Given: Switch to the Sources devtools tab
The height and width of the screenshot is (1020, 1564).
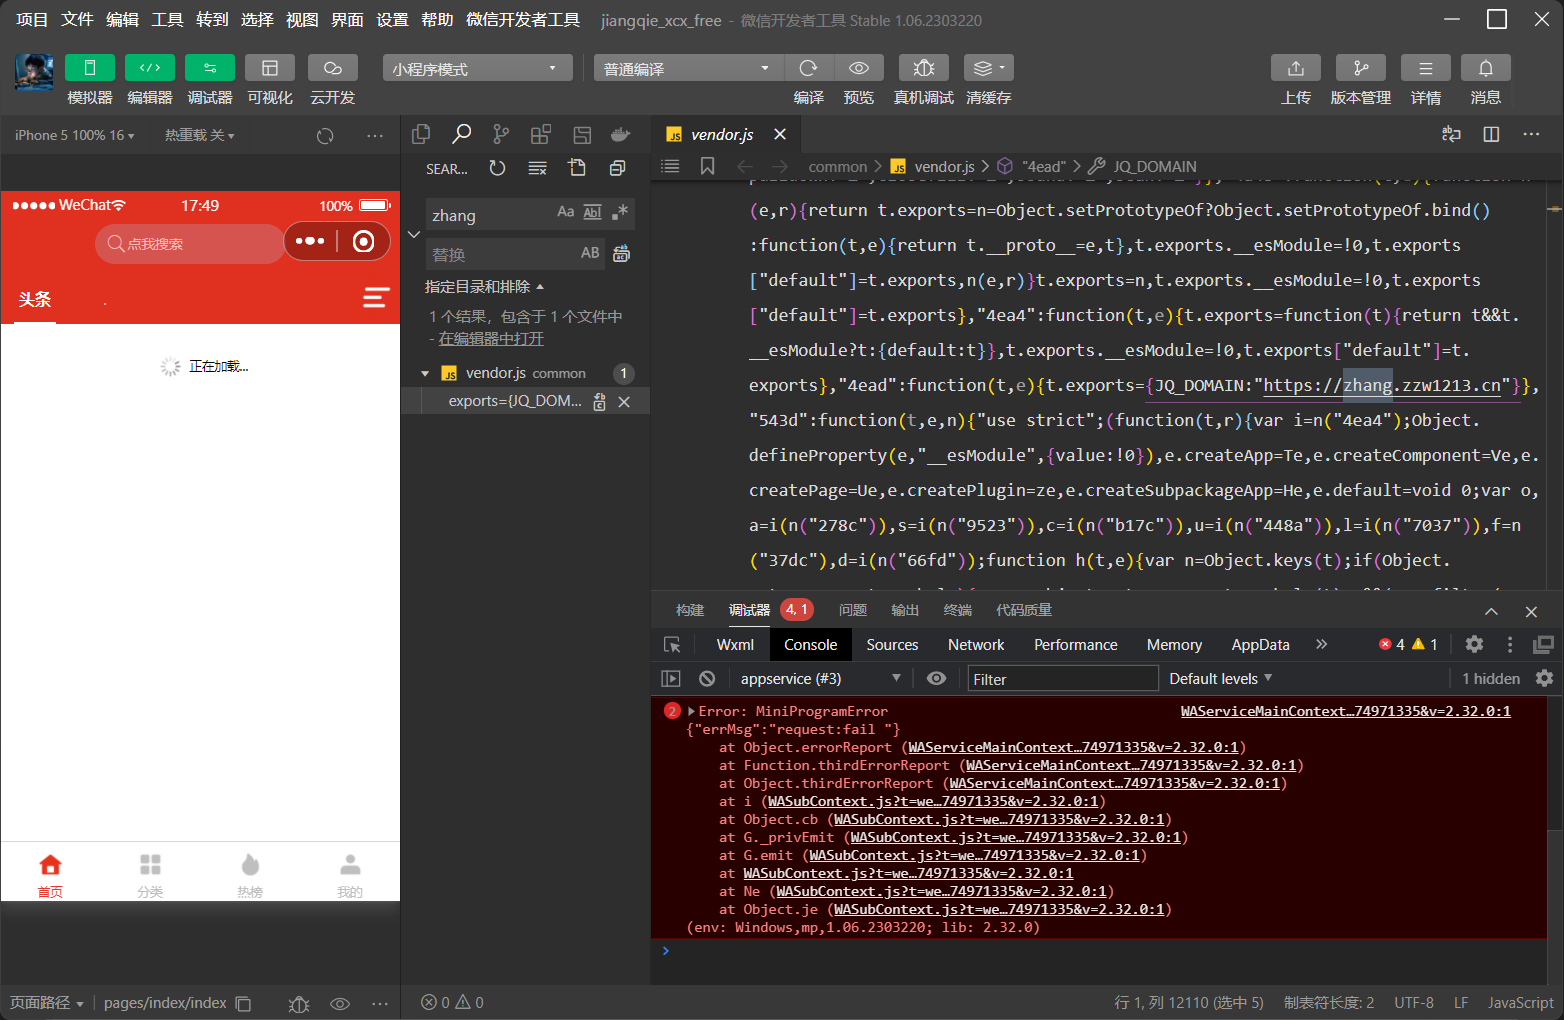Looking at the screenshot, I should 892,645.
